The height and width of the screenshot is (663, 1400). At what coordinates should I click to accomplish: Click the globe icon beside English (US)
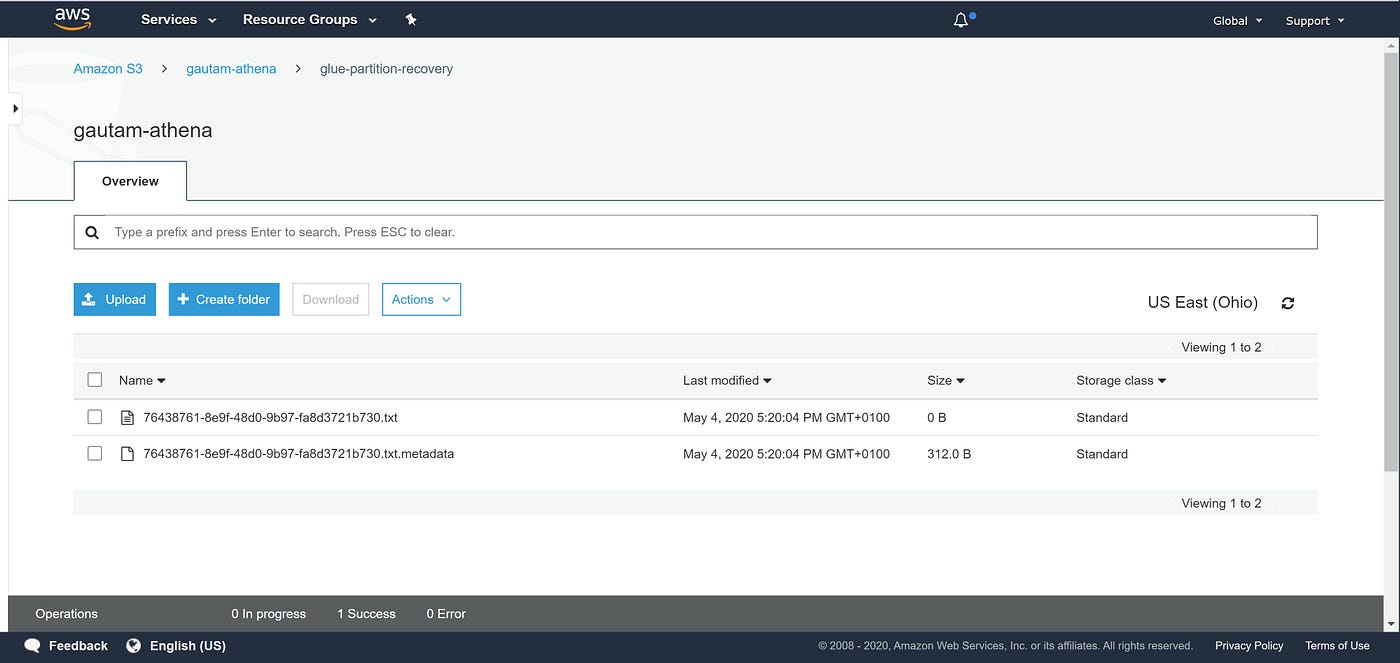[x=133, y=645]
